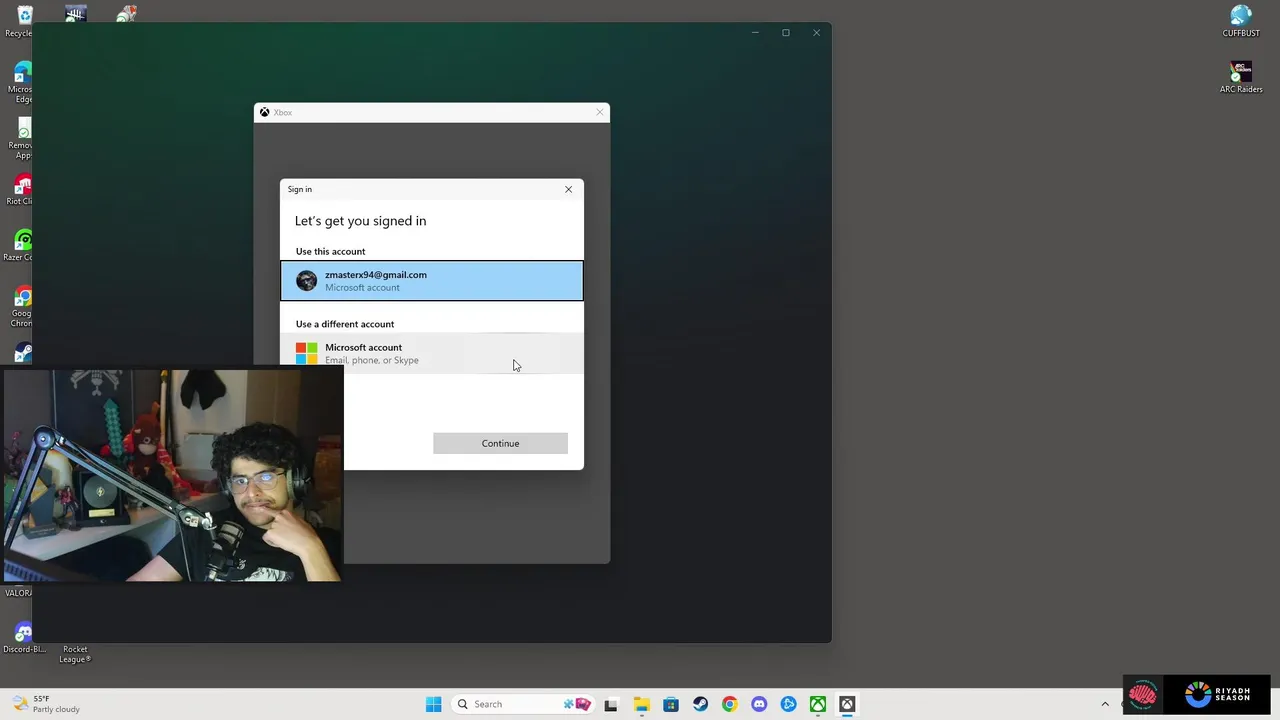
Task: Open Task View from taskbar
Action: 611,704
